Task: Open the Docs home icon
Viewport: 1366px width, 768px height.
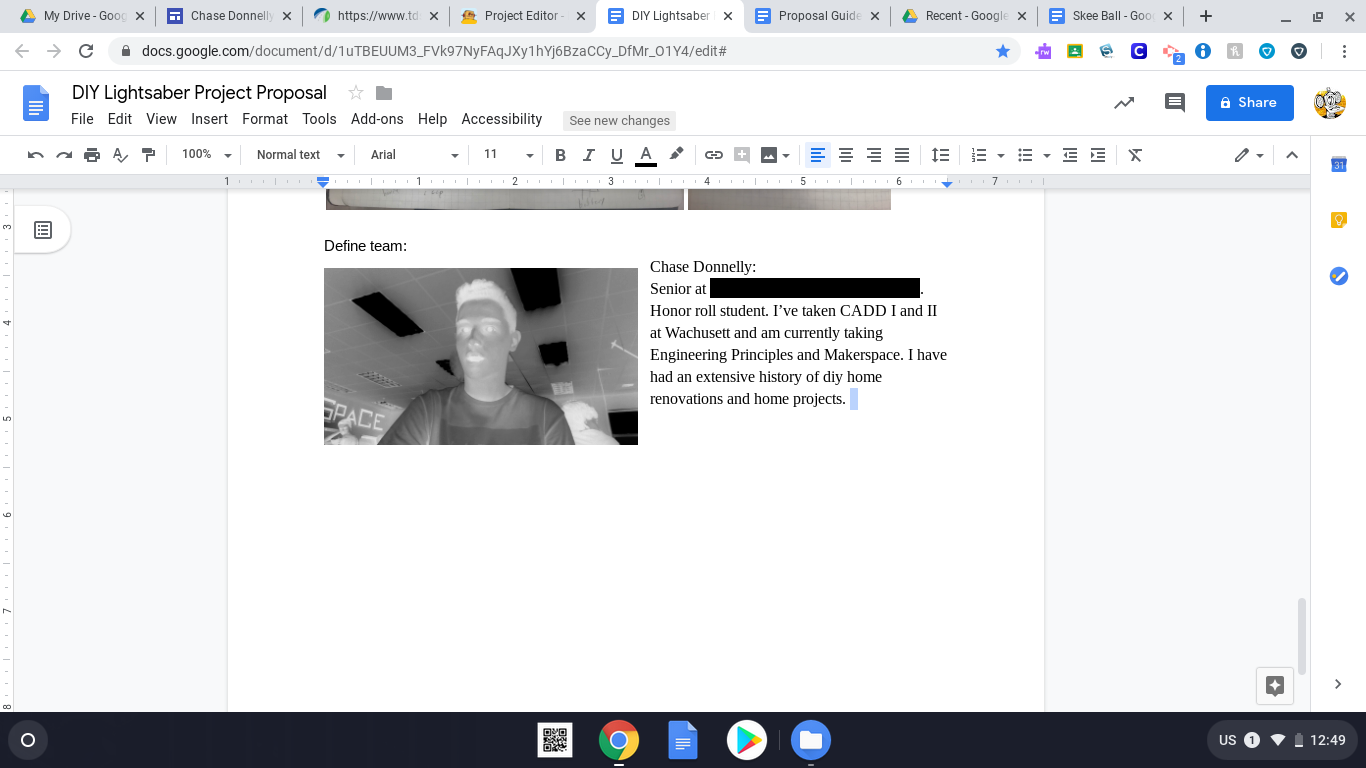Action: (x=36, y=103)
